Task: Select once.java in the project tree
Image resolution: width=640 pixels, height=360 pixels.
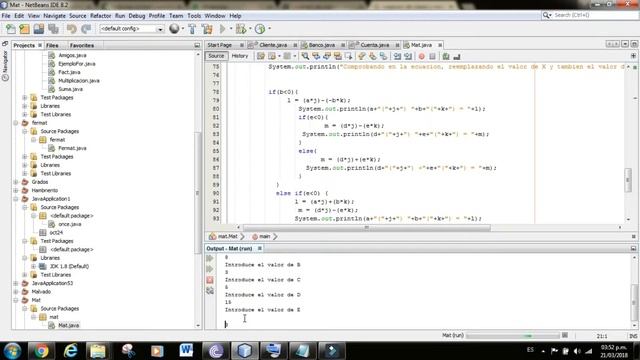Action: pos(69,224)
